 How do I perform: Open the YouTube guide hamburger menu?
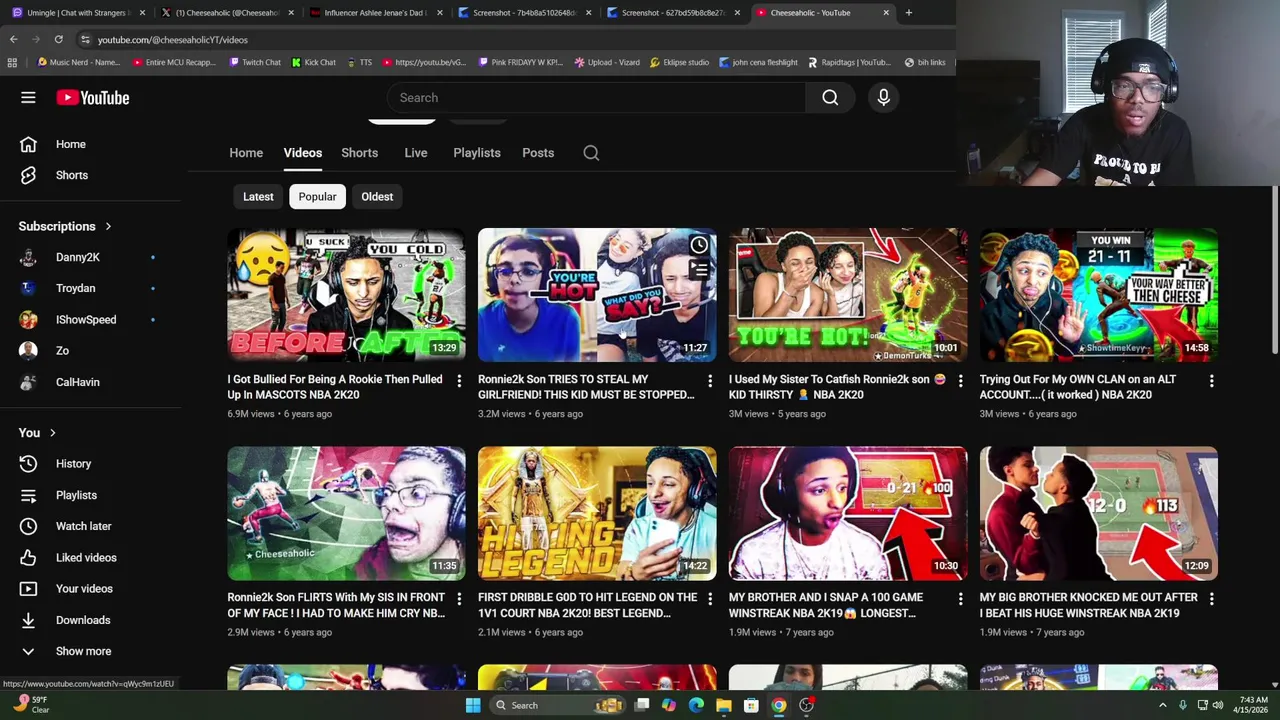[x=28, y=98]
